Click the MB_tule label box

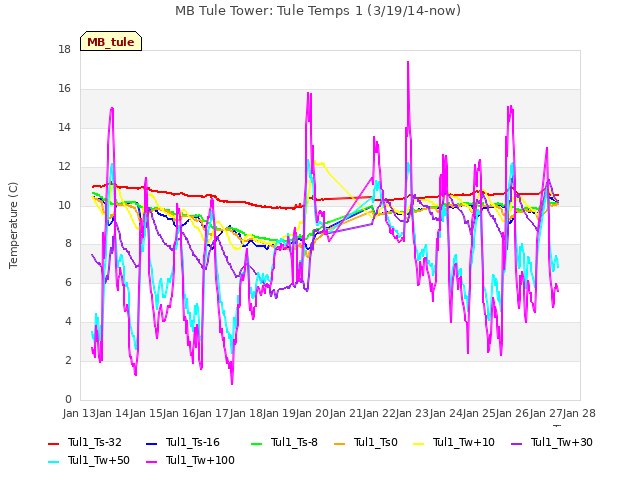(x=111, y=41)
